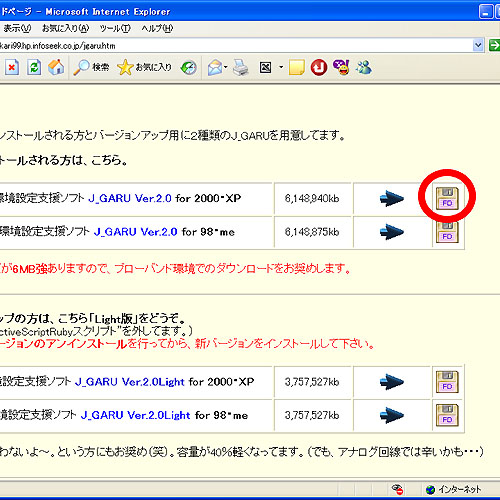
Task: Click the Mail envelope icon
Action: coord(215,68)
